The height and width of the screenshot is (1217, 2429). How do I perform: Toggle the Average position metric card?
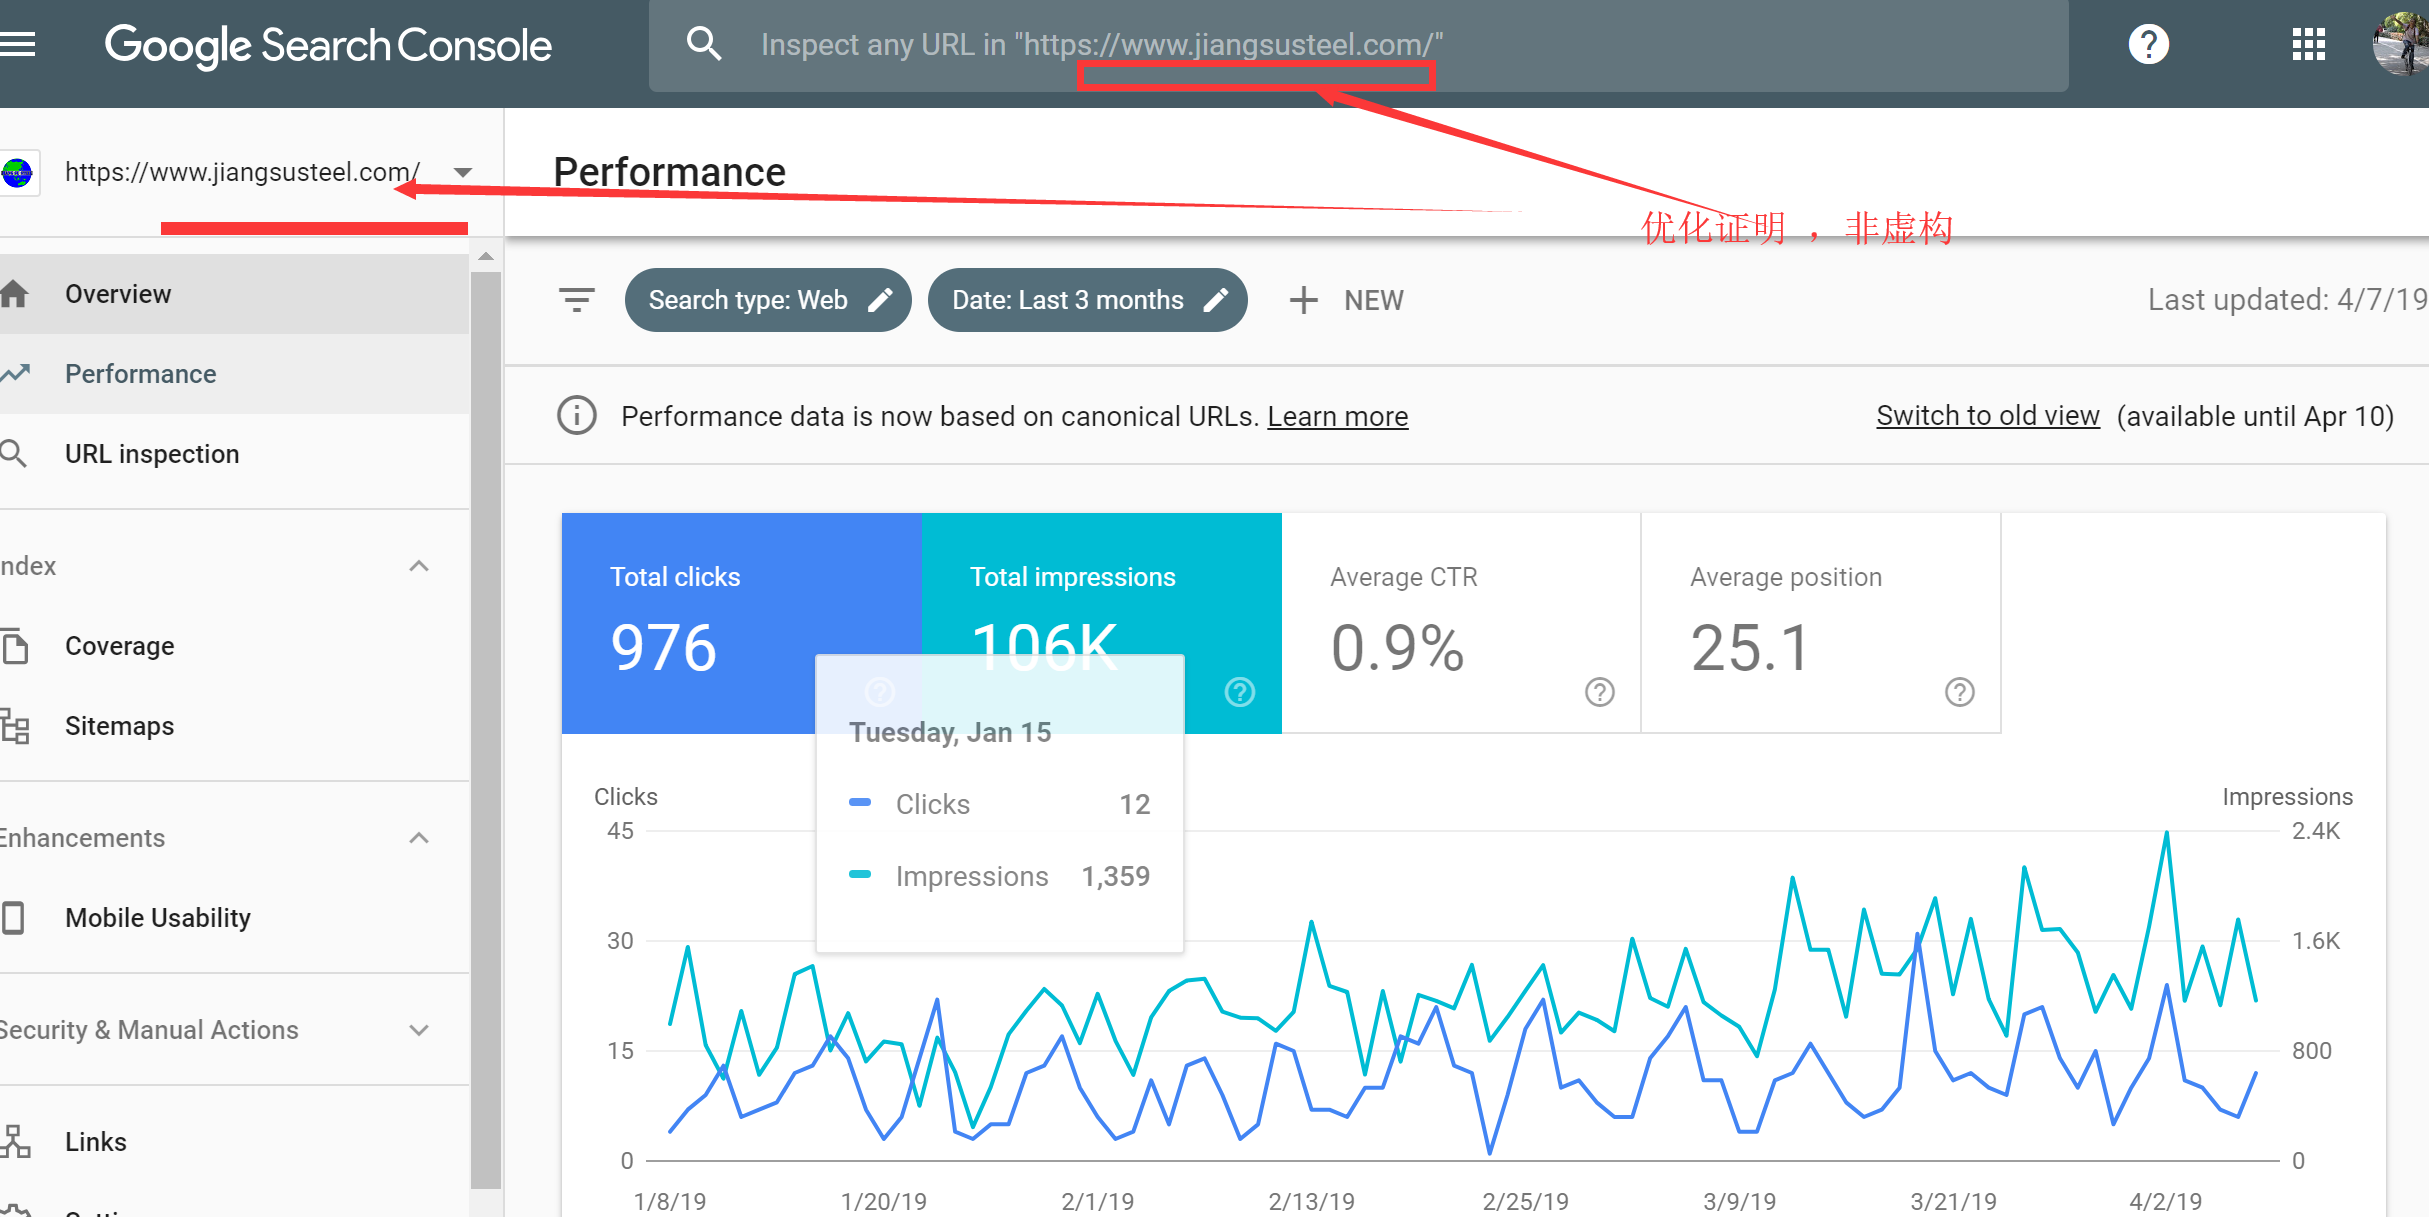tap(1821, 623)
